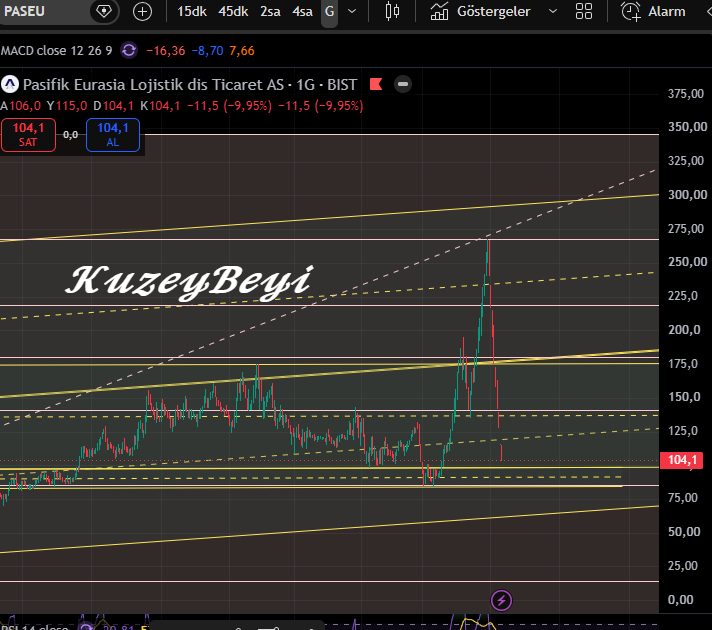Switch to the 4sa timeframe
712x630 pixels.
click(302, 11)
